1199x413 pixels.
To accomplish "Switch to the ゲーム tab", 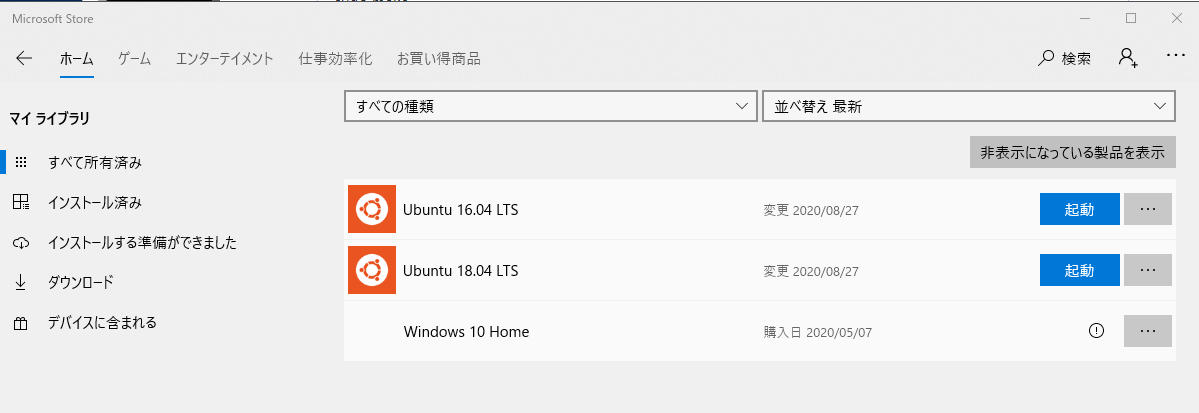I will tap(135, 59).
